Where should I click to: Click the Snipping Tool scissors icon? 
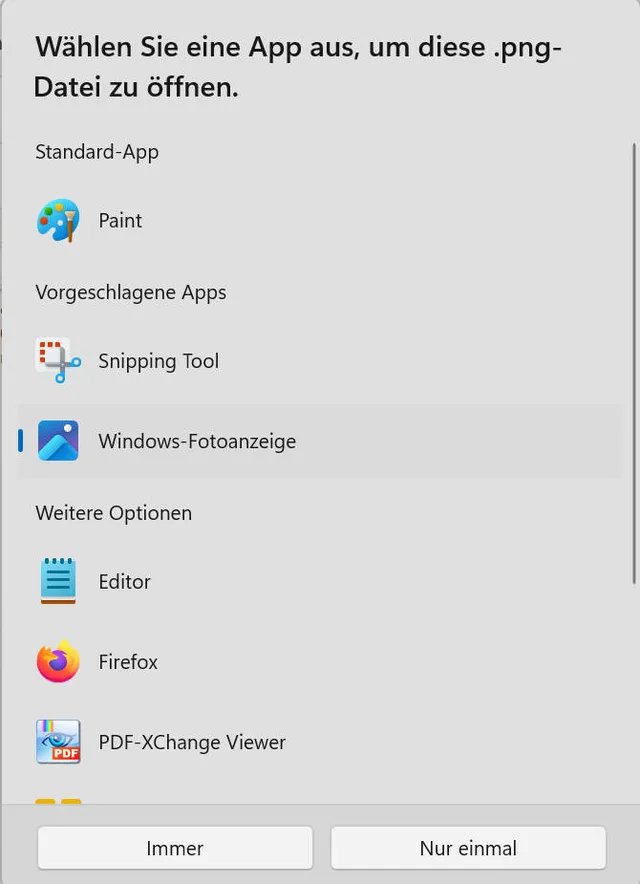58,361
